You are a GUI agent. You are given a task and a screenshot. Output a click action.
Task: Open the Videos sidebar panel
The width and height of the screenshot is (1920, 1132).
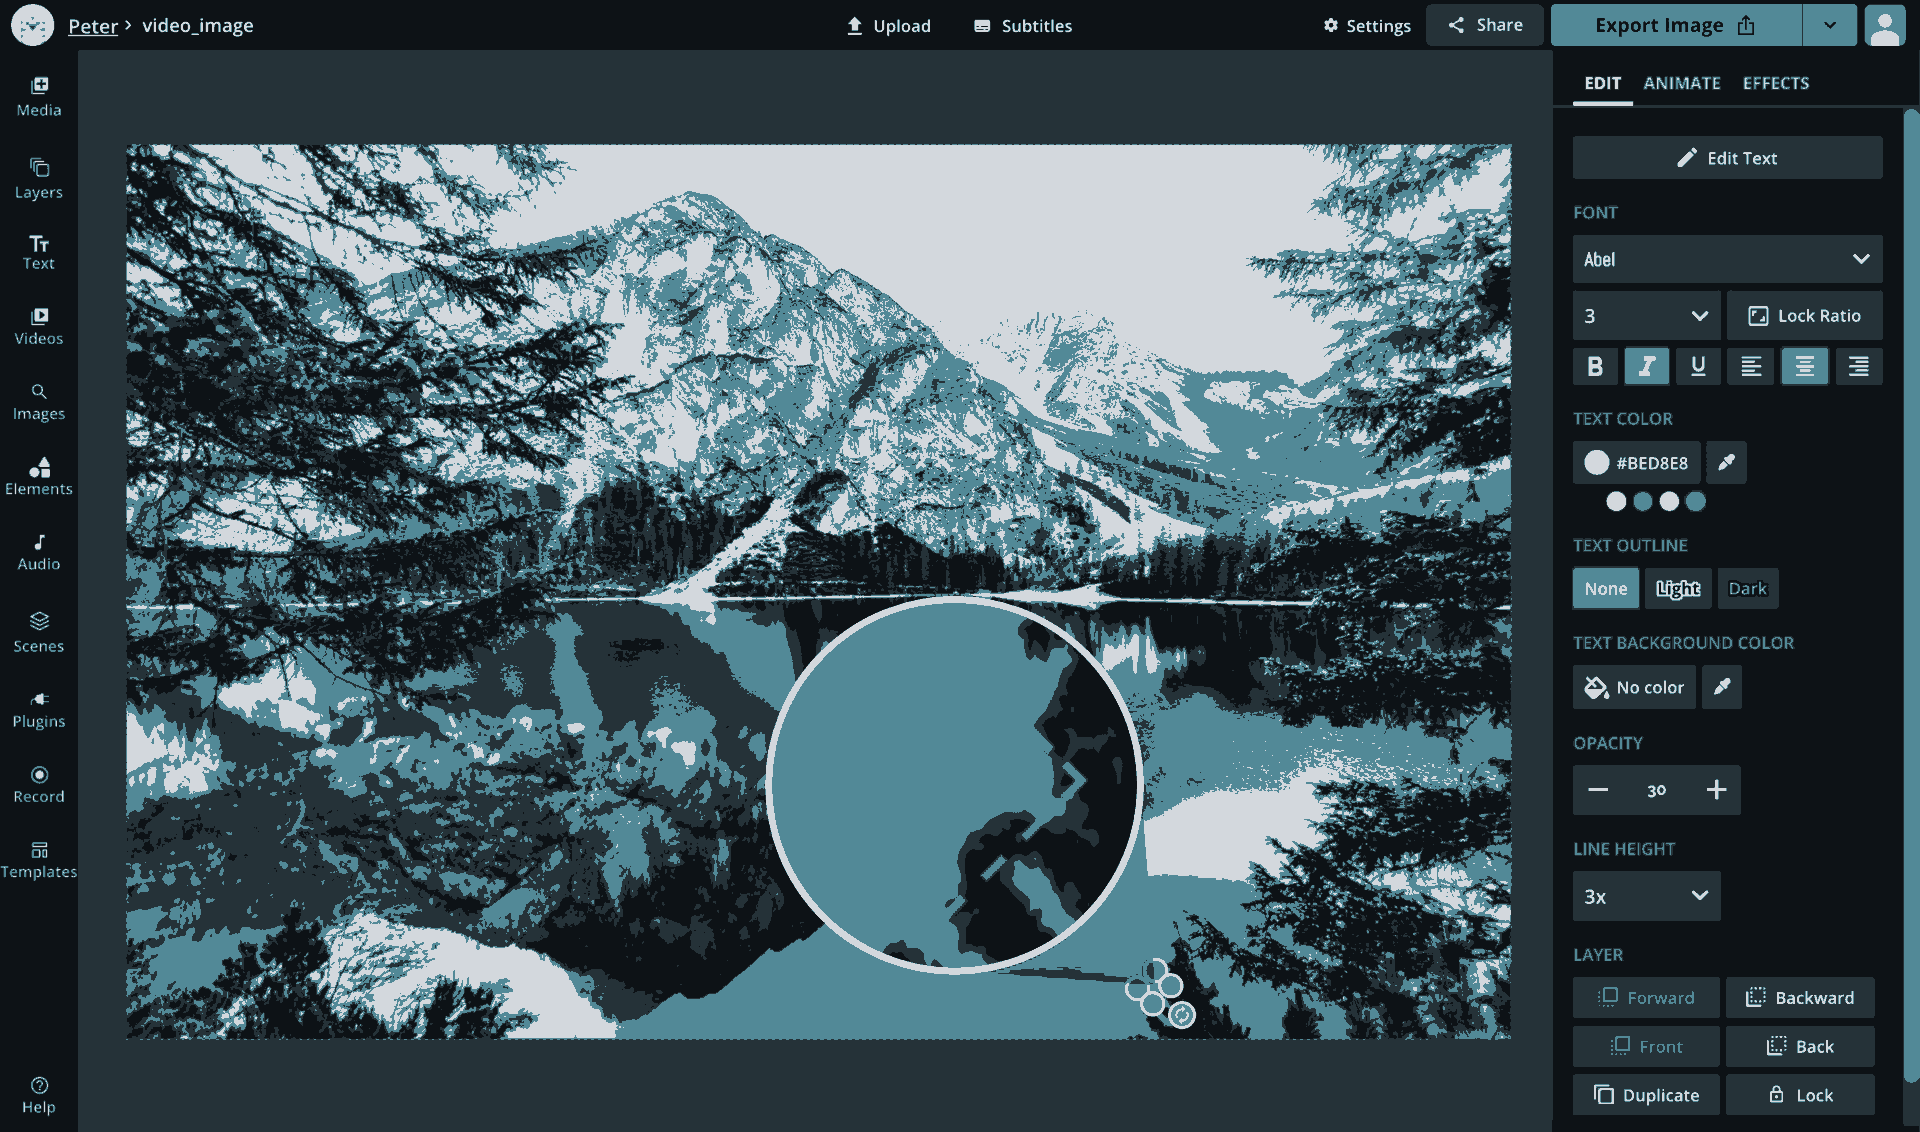pos(39,326)
